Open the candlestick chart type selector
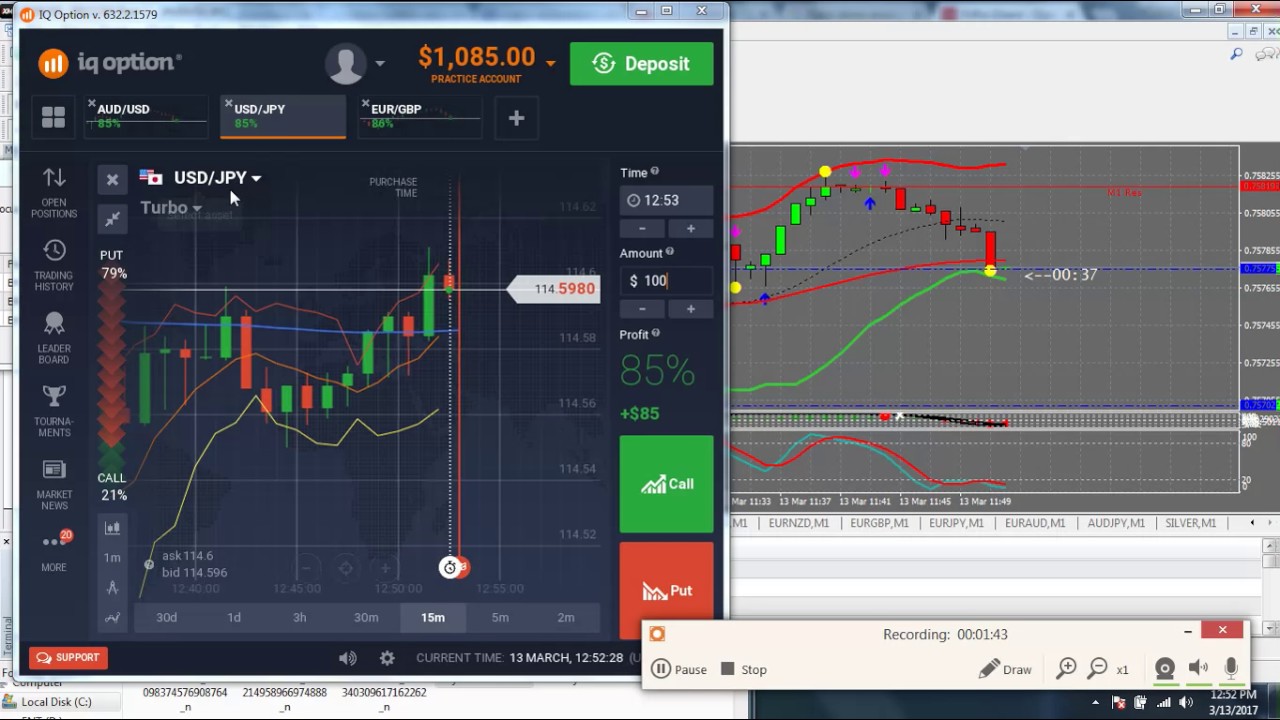This screenshot has width=1280, height=720. point(112,527)
